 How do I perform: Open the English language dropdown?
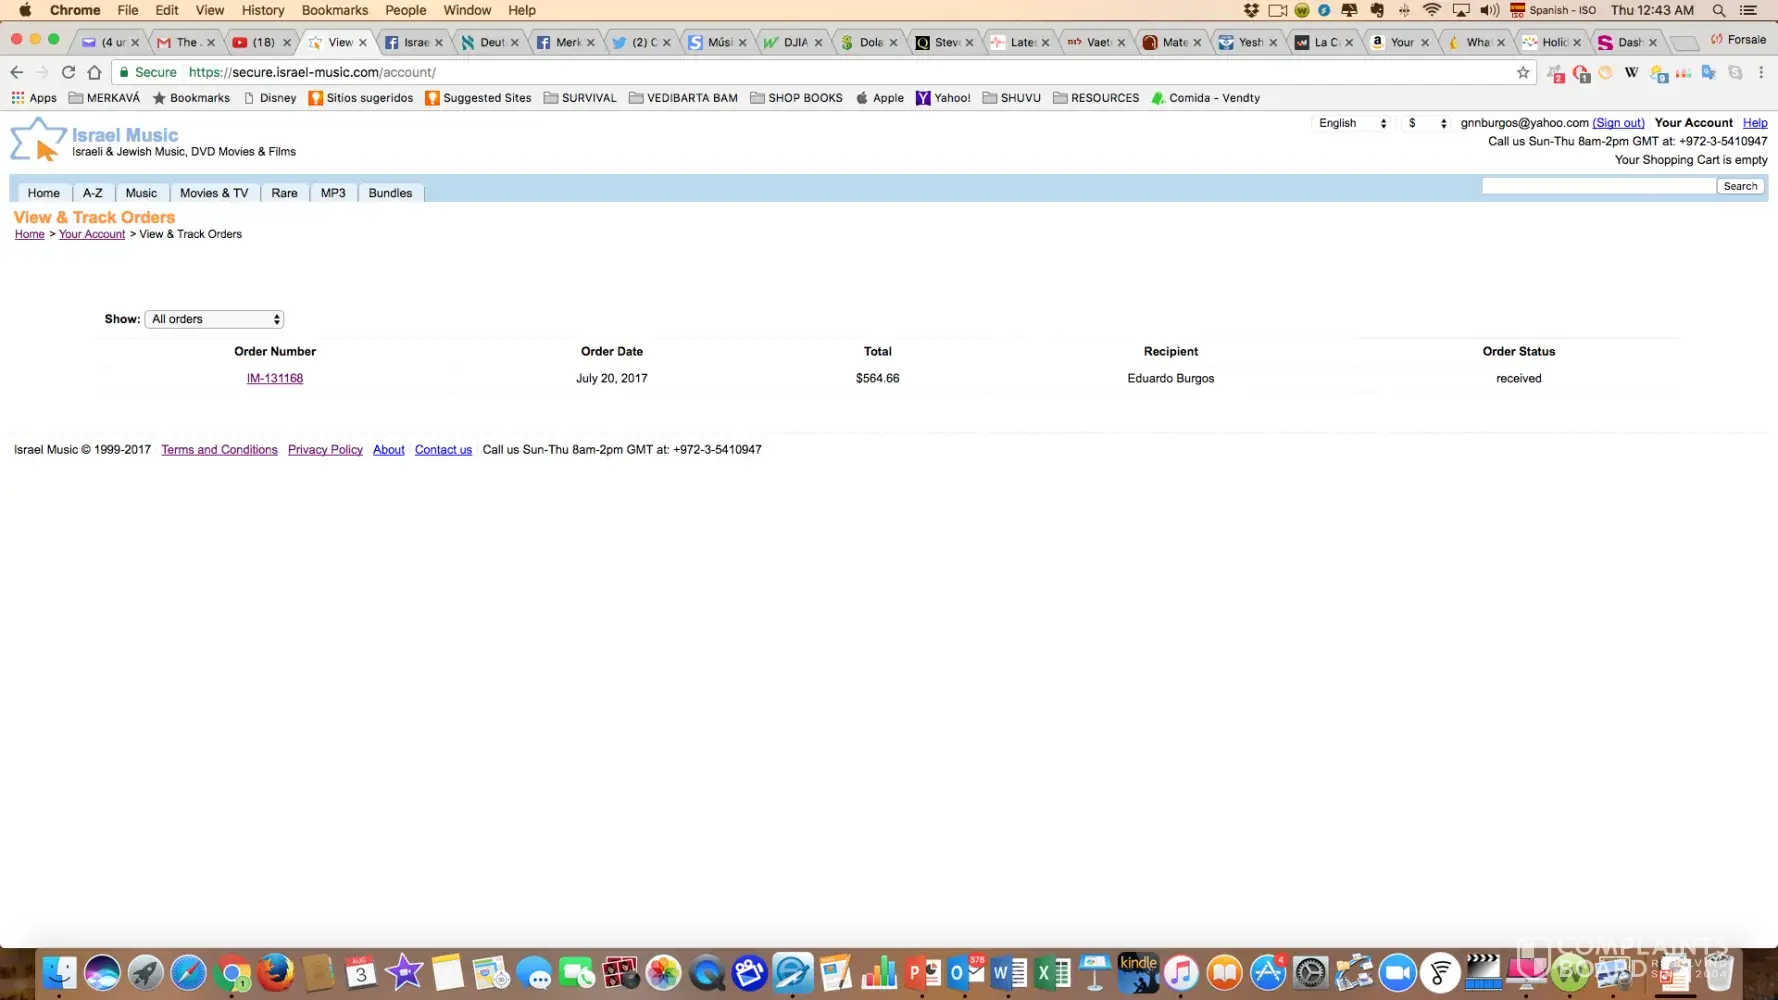tap(1351, 123)
